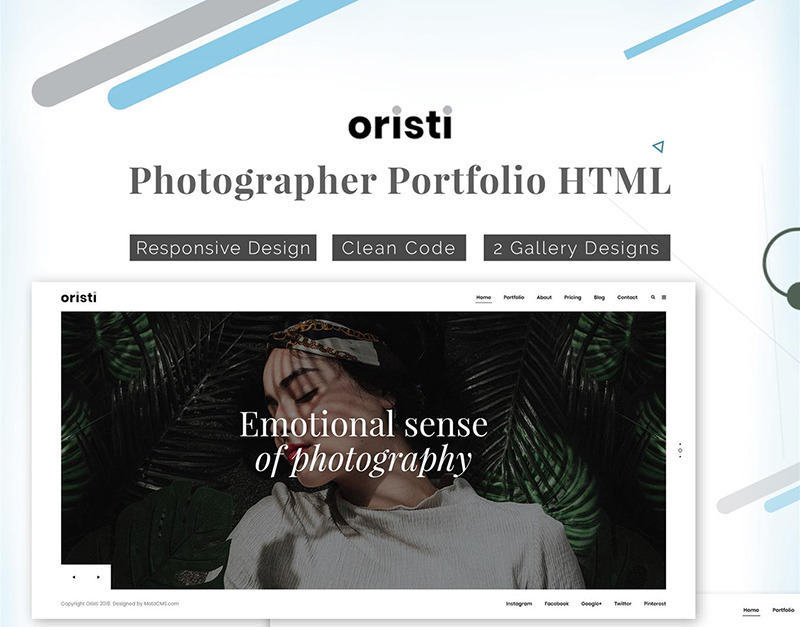This screenshot has width=800, height=627.
Task: Open the hamburger menu icon in the header
Action: tap(664, 297)
